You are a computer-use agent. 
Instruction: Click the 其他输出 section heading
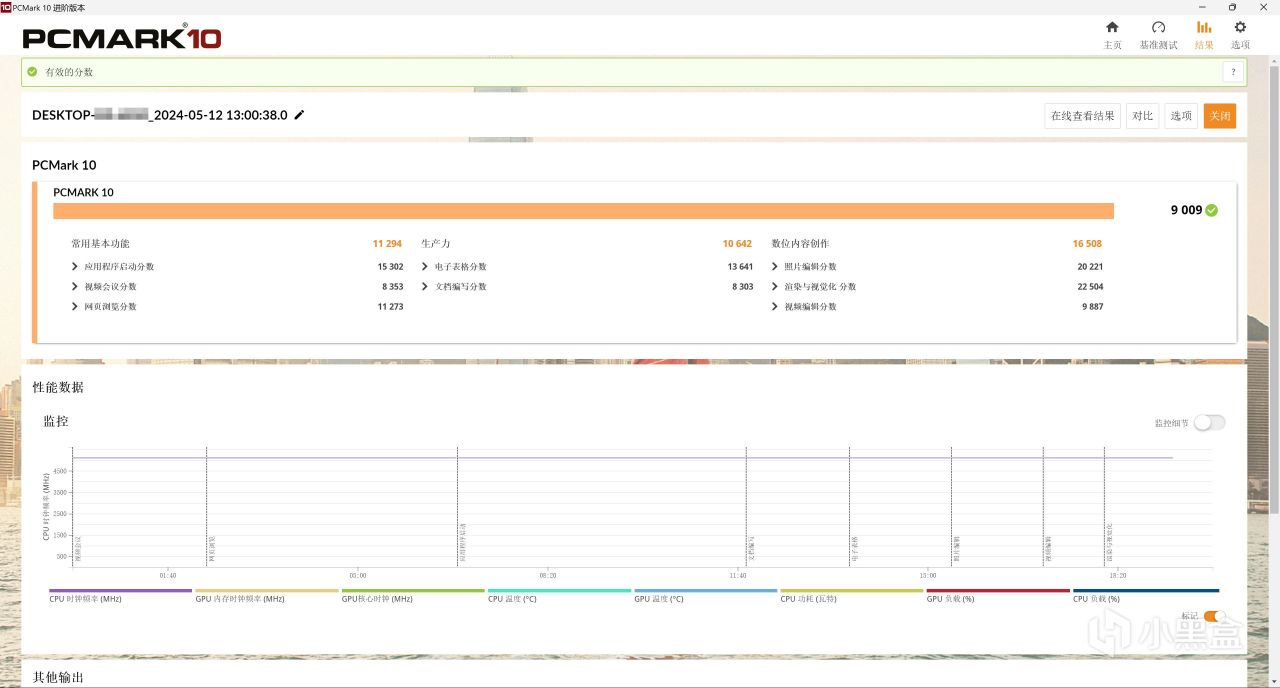pyautogui.click(x=58, y=677)
